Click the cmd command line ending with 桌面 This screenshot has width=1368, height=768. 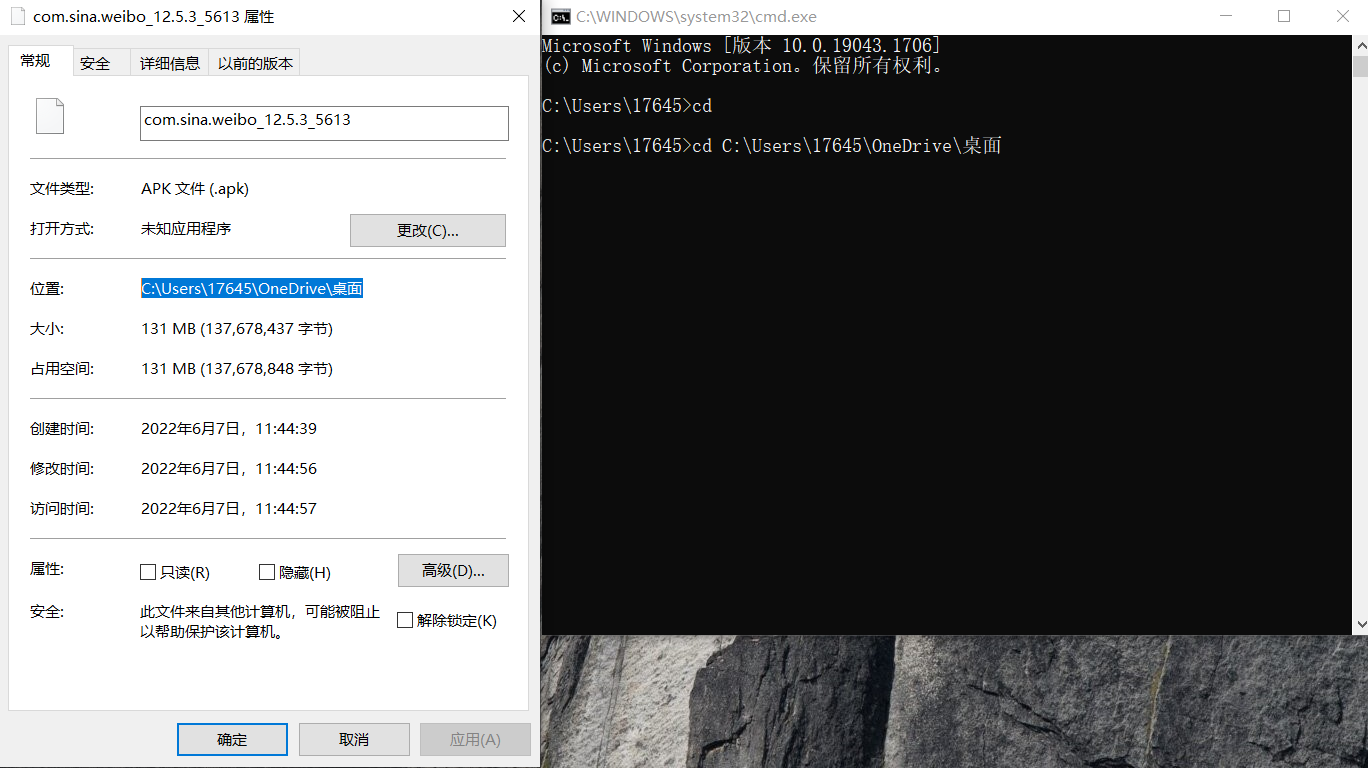pyautogui.click(x=772, y=146)
